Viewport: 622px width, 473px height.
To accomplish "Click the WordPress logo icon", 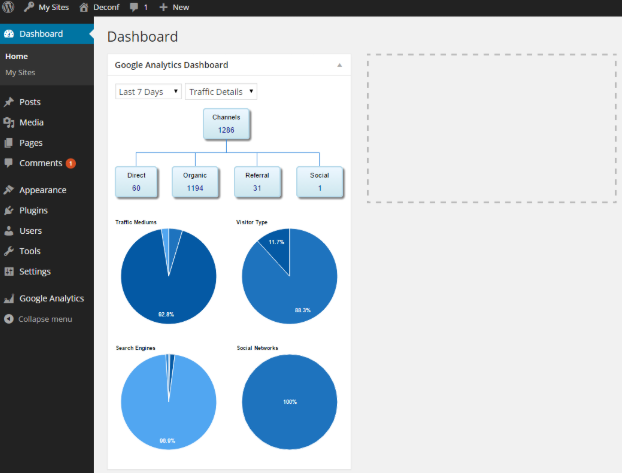I will coord(9,7).
